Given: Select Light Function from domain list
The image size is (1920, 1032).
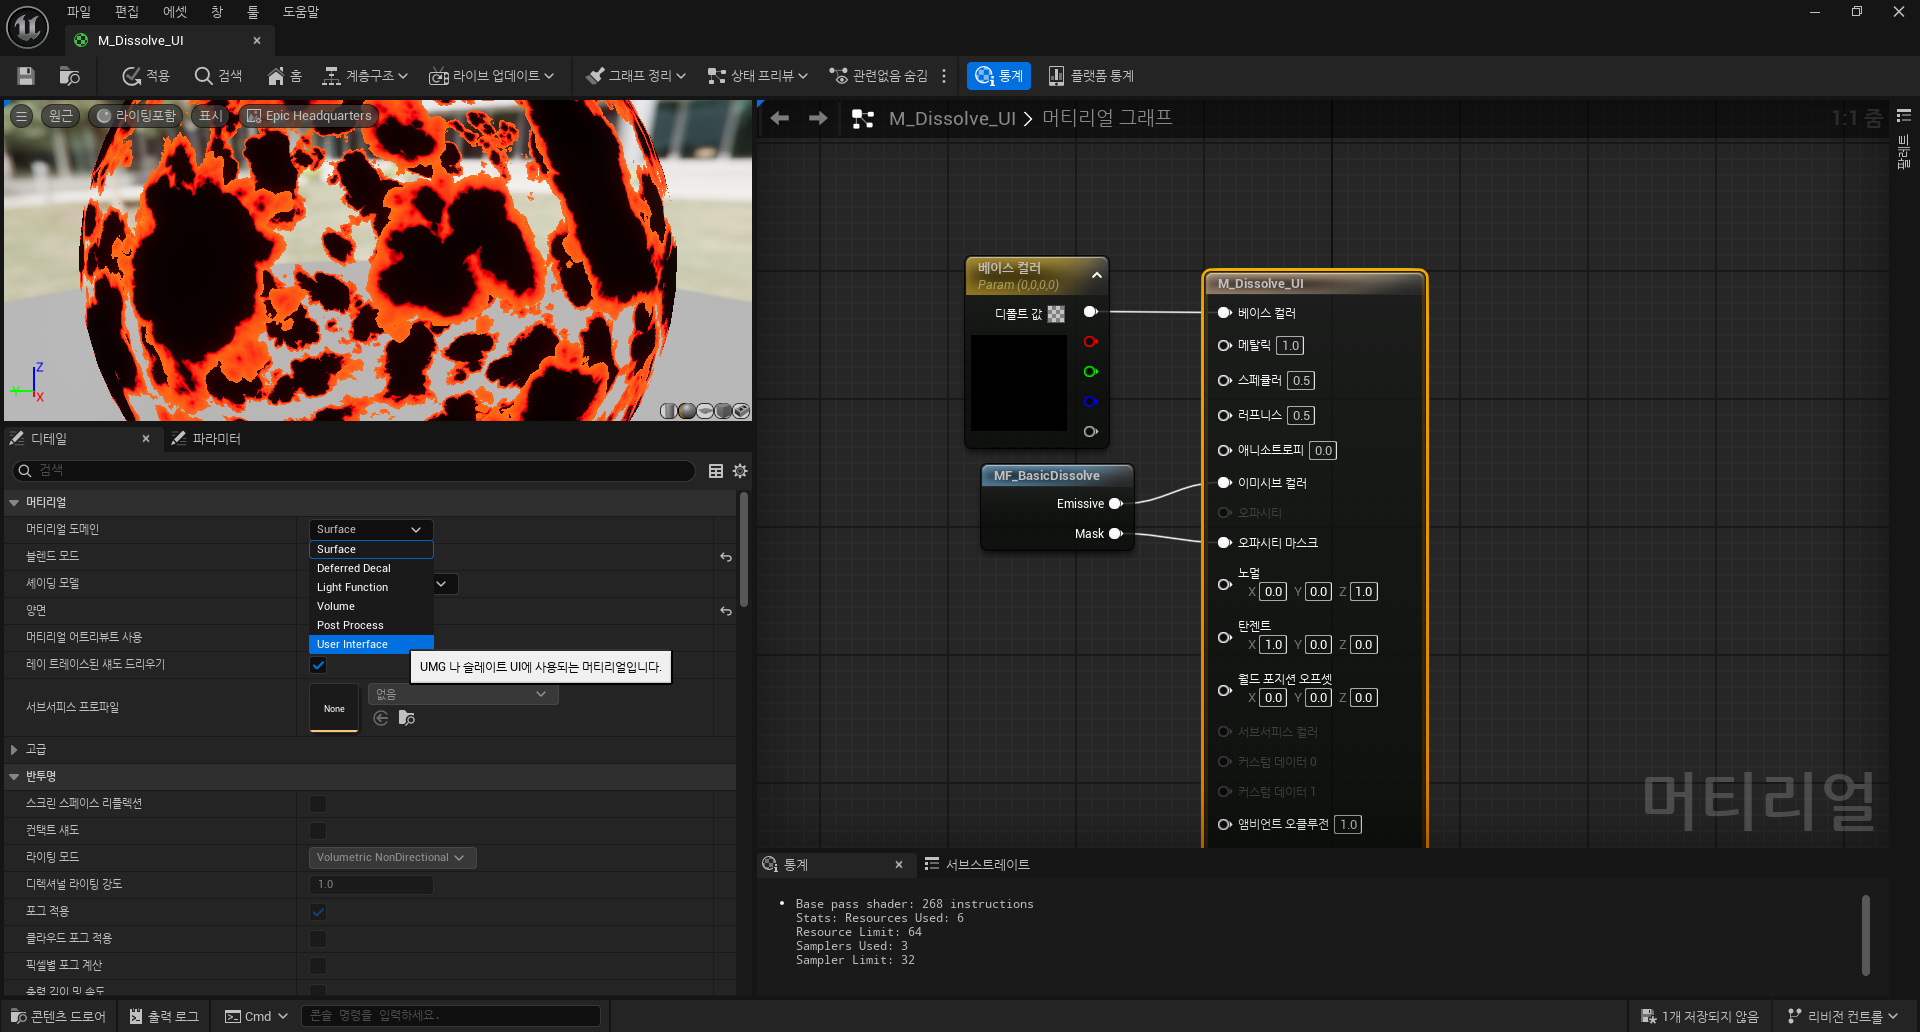Looking at the screenshot, I should tap(371, 587).
